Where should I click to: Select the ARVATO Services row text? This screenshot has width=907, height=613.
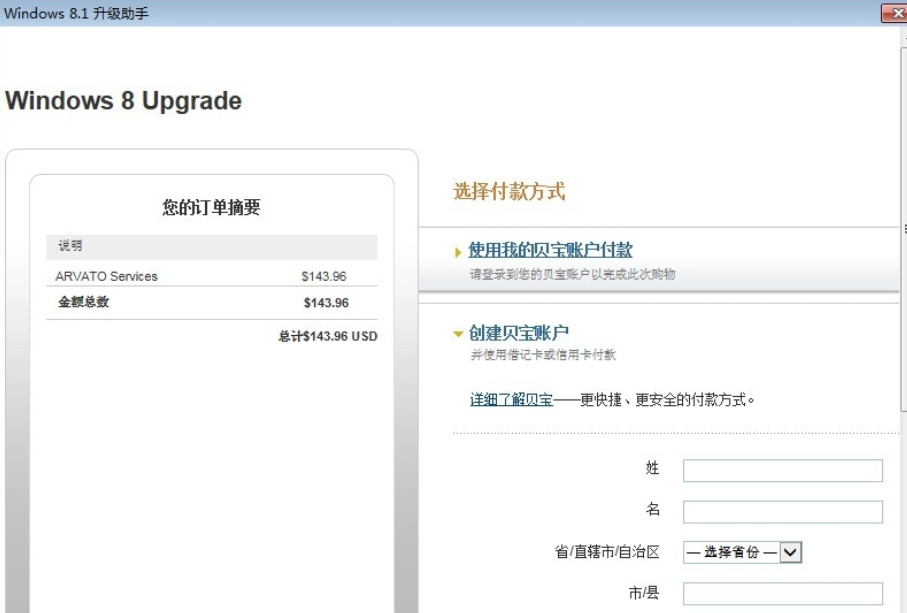tap(106, 276)
